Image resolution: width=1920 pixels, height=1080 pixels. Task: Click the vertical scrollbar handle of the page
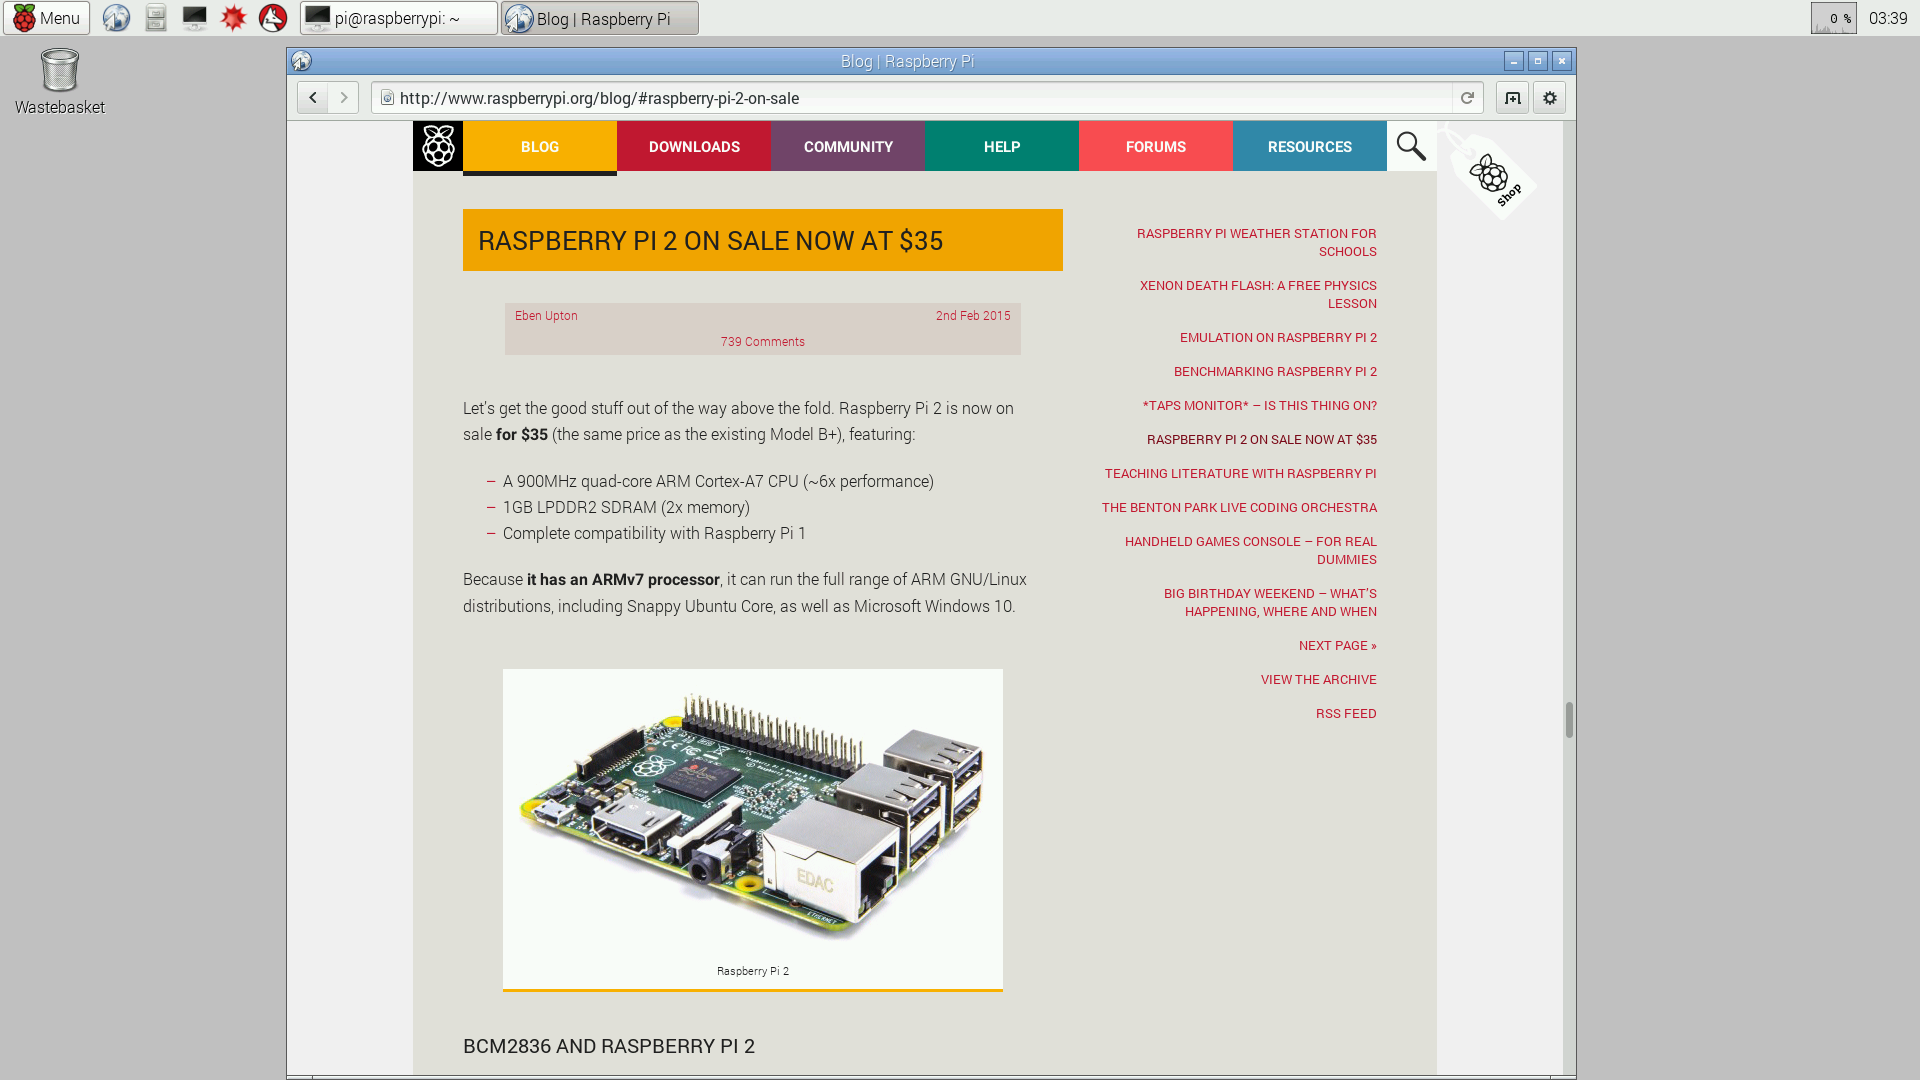click(x=1569, y=720)
